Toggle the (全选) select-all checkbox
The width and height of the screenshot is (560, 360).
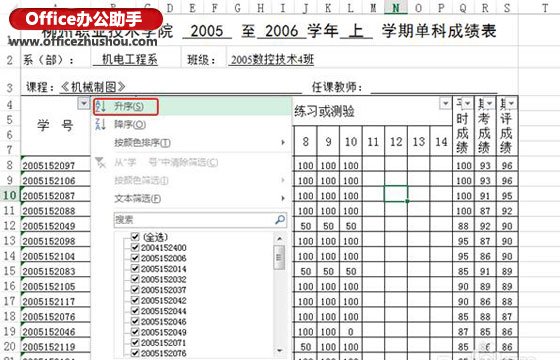[135, 236]
